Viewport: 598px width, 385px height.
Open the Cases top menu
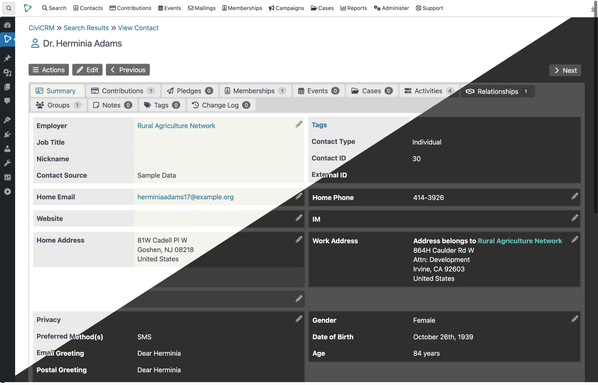[x=322, y=8]
